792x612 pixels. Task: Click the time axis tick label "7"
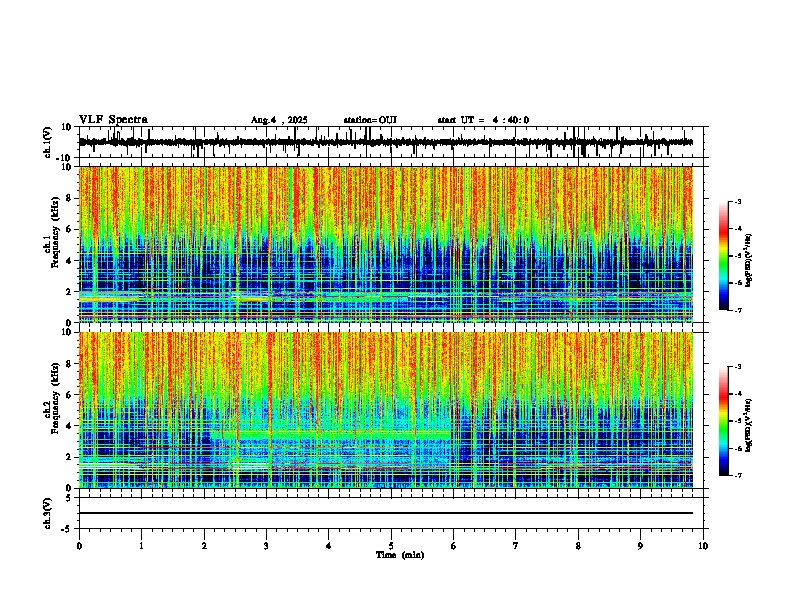[516, 546]
